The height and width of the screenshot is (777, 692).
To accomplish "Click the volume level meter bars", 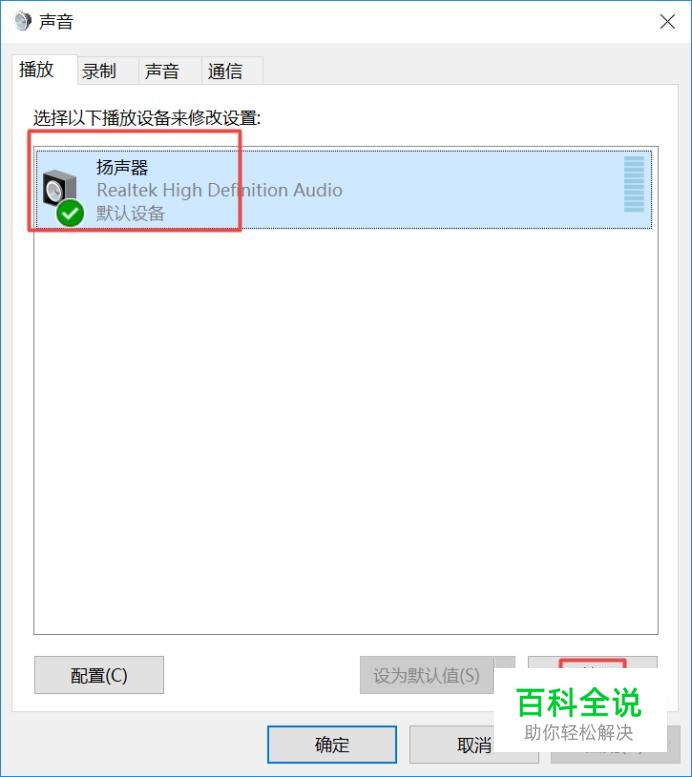I will tap(634, 184).
